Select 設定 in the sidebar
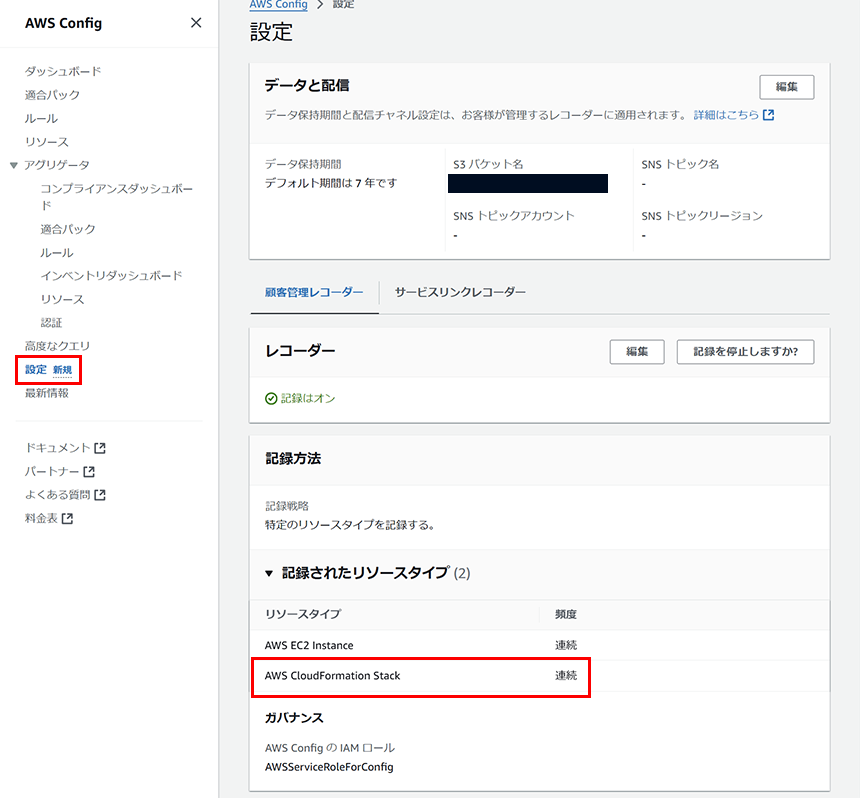860x798 pixels. pos(36,370)
